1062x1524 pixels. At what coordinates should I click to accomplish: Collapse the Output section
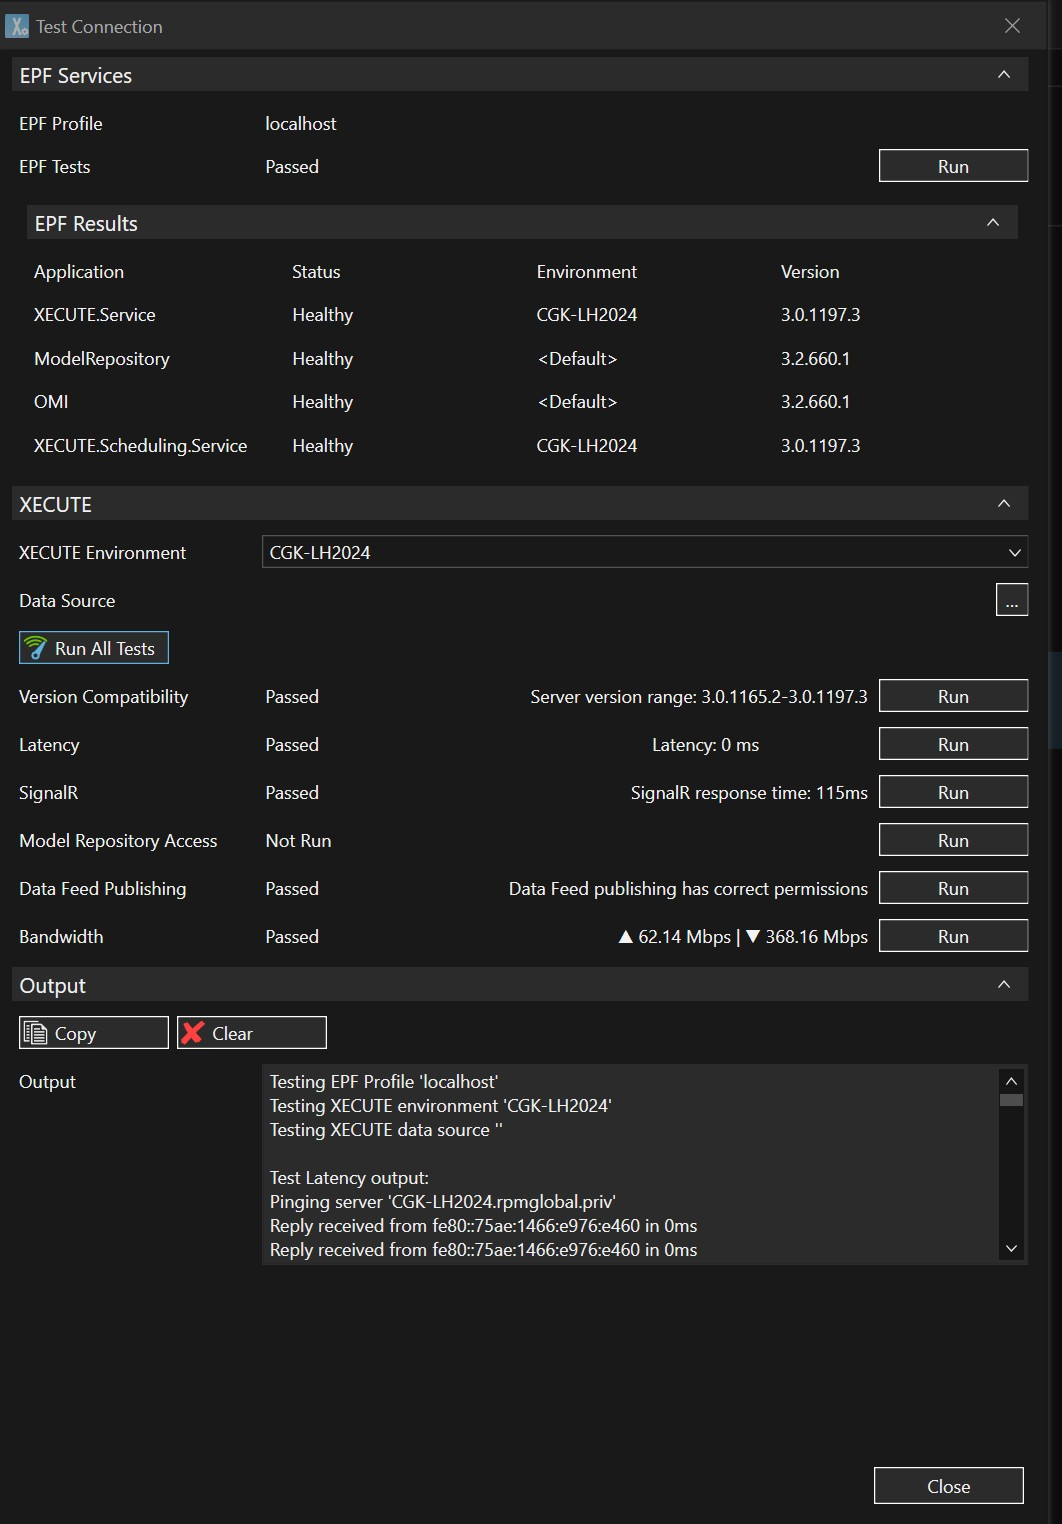(1004, 985)
